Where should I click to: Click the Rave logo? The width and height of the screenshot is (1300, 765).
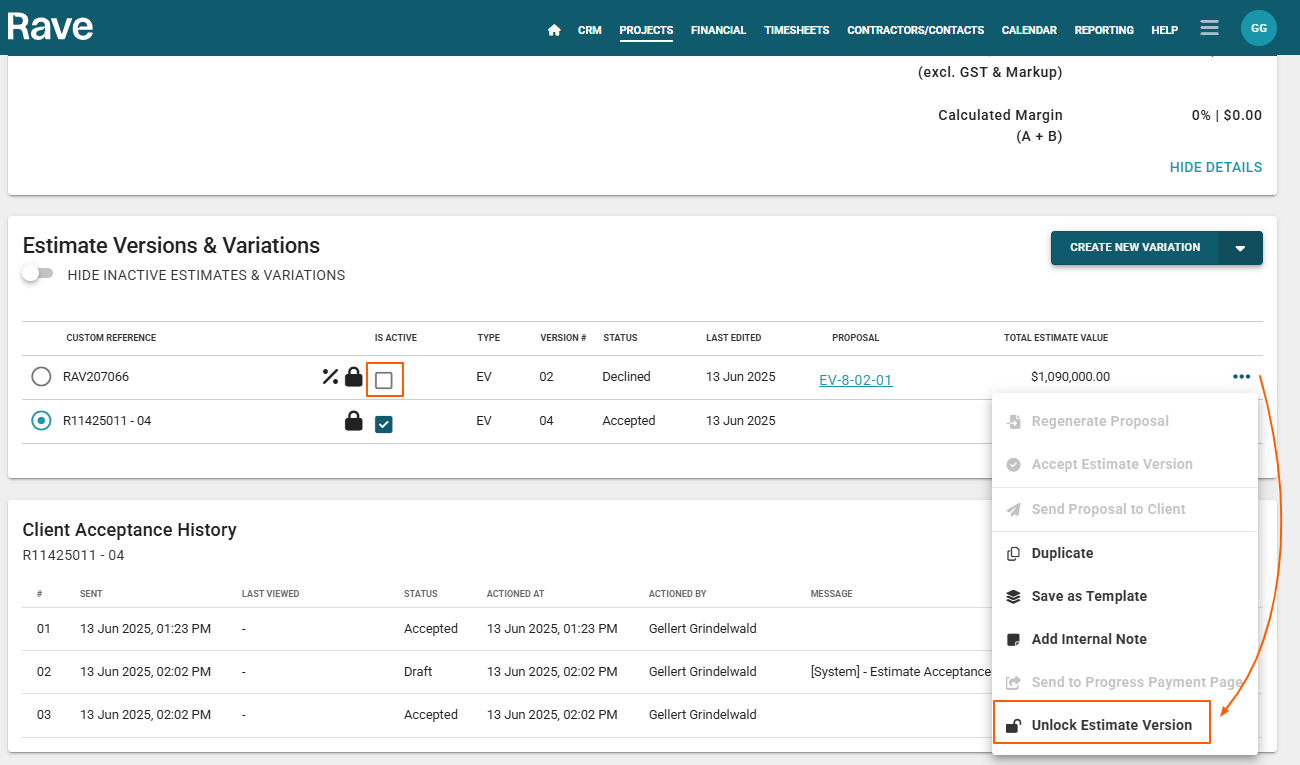pyautogui.click(x=50, y=27)
